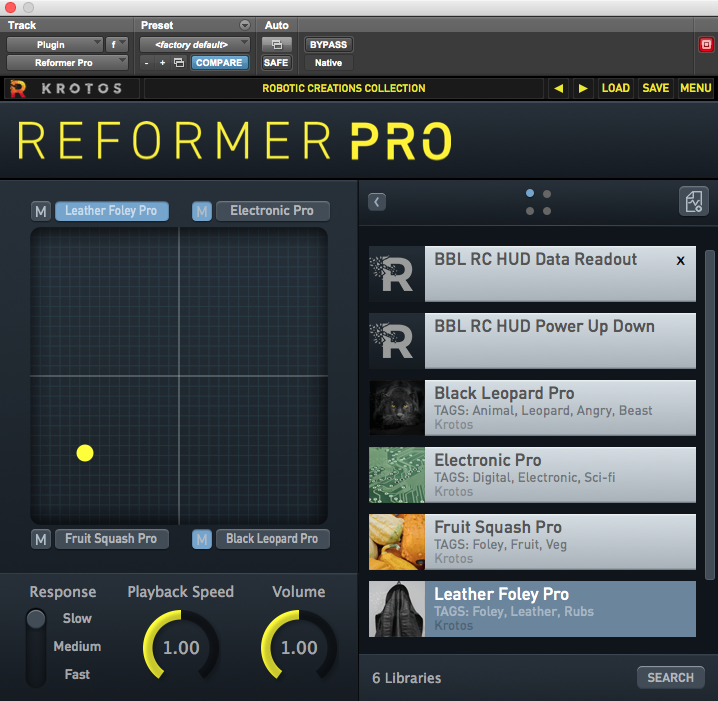Click BBL RC HUD Data Readout logo thumbnail
This screenshot has height=701, width=718.
[397, 274]
